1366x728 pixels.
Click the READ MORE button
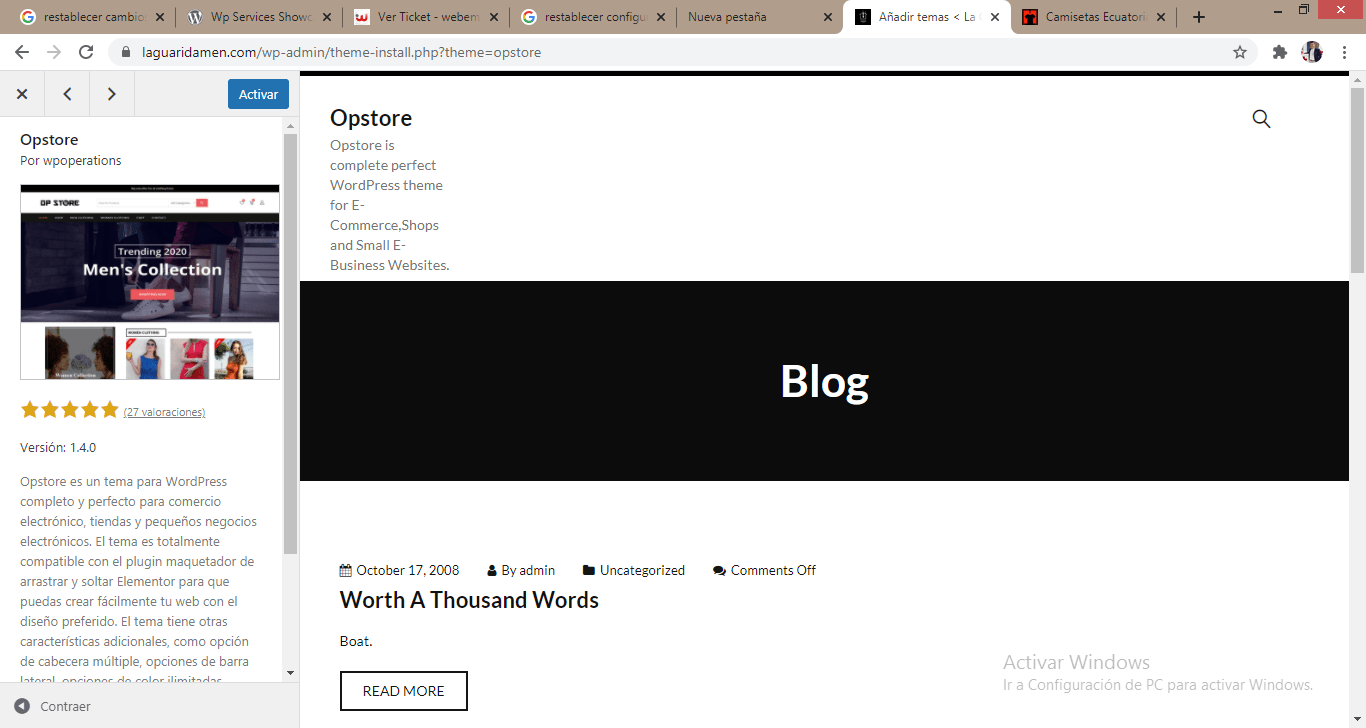click(x=404, y=691)
